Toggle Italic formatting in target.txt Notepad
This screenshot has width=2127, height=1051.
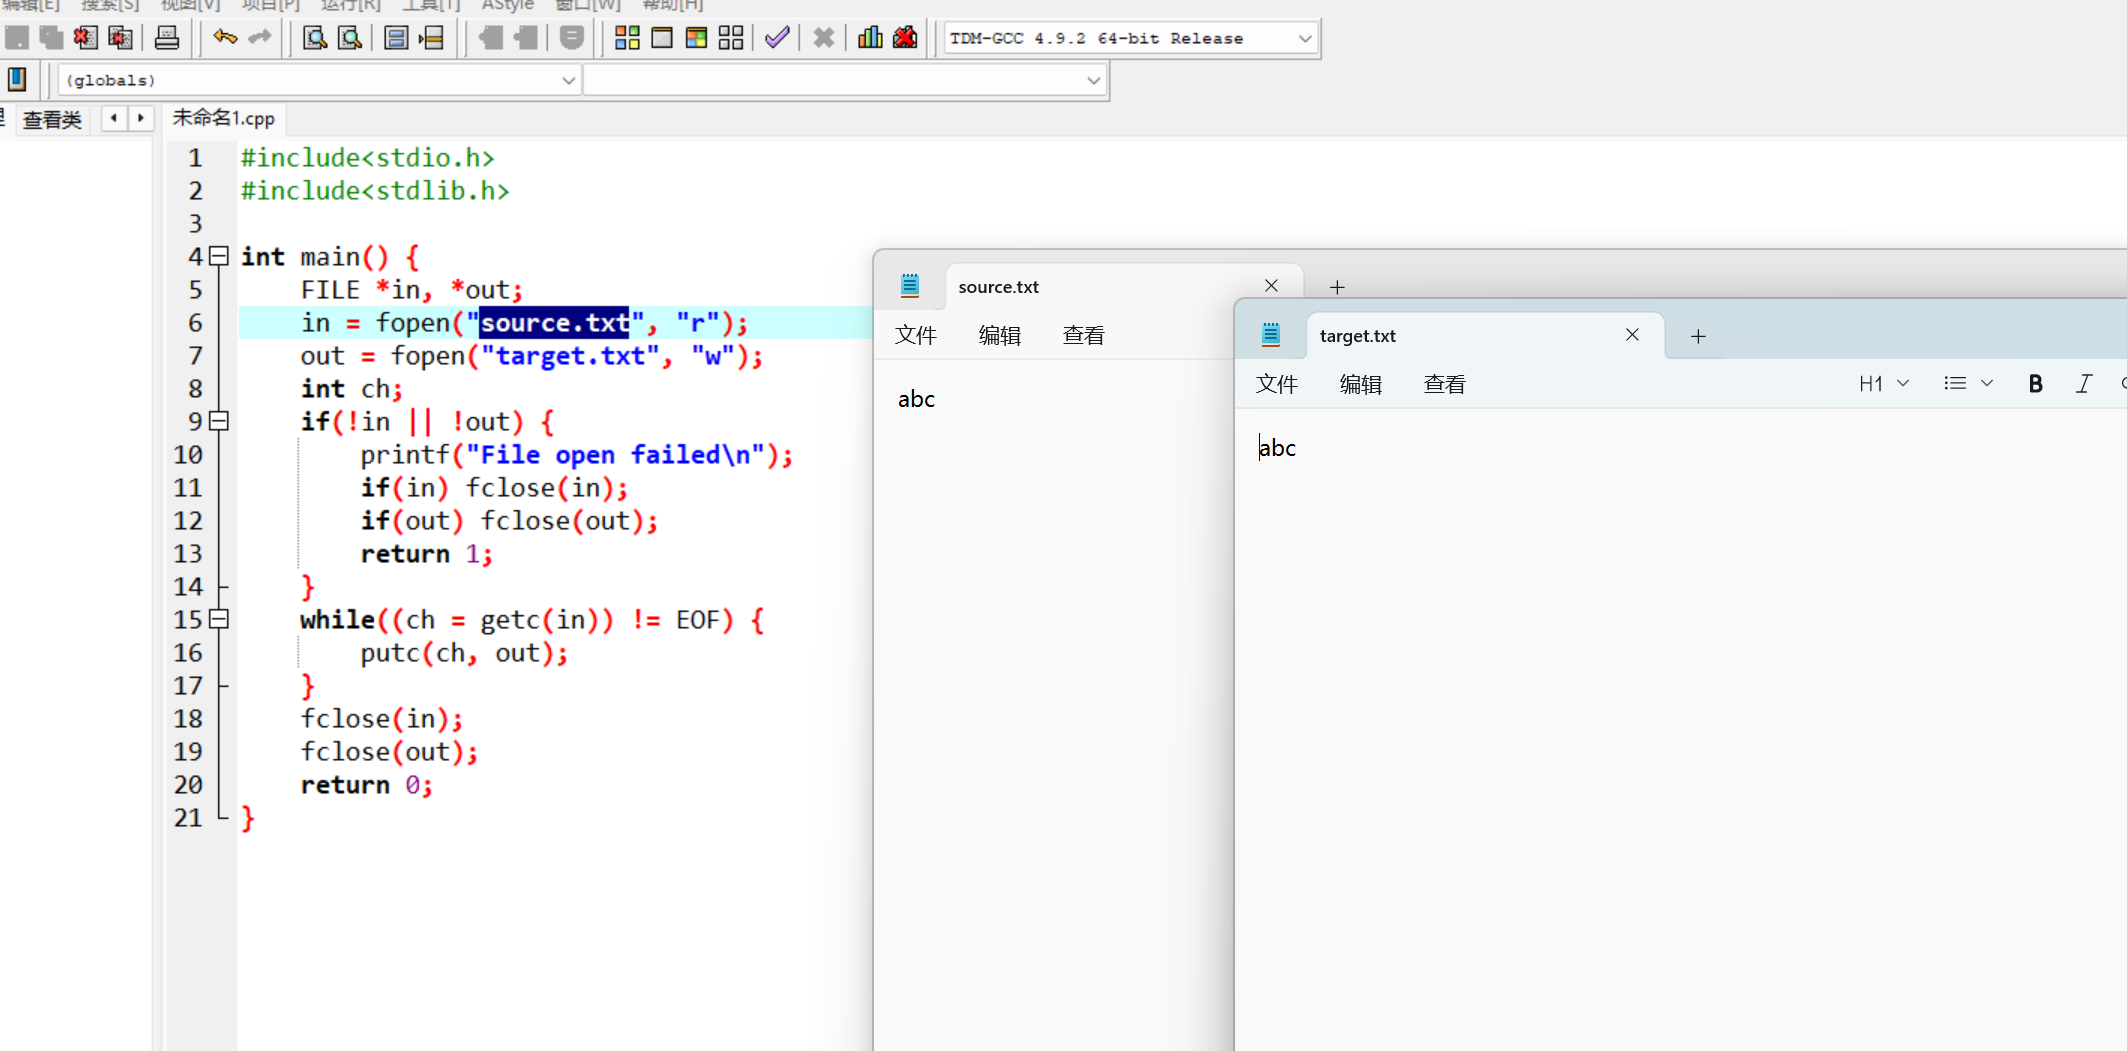point(2083,384)
